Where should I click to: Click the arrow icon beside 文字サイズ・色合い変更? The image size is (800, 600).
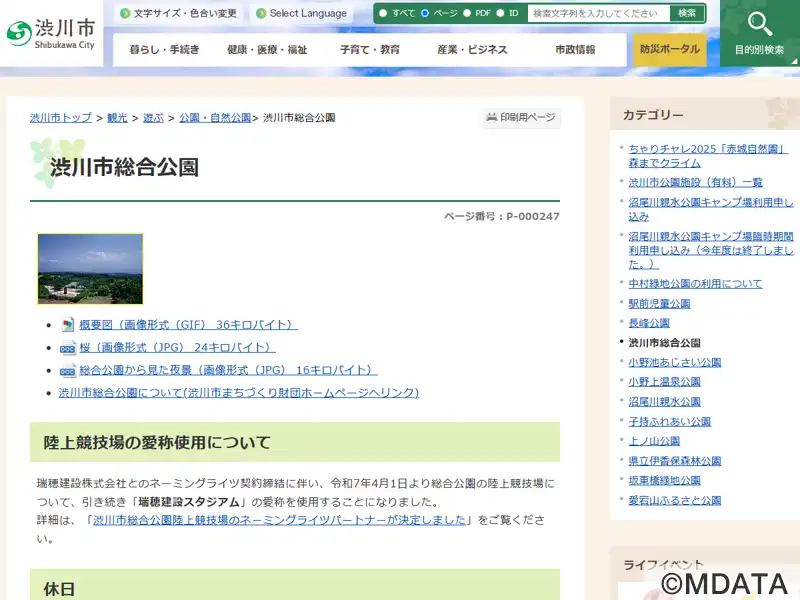coord(124,14)
